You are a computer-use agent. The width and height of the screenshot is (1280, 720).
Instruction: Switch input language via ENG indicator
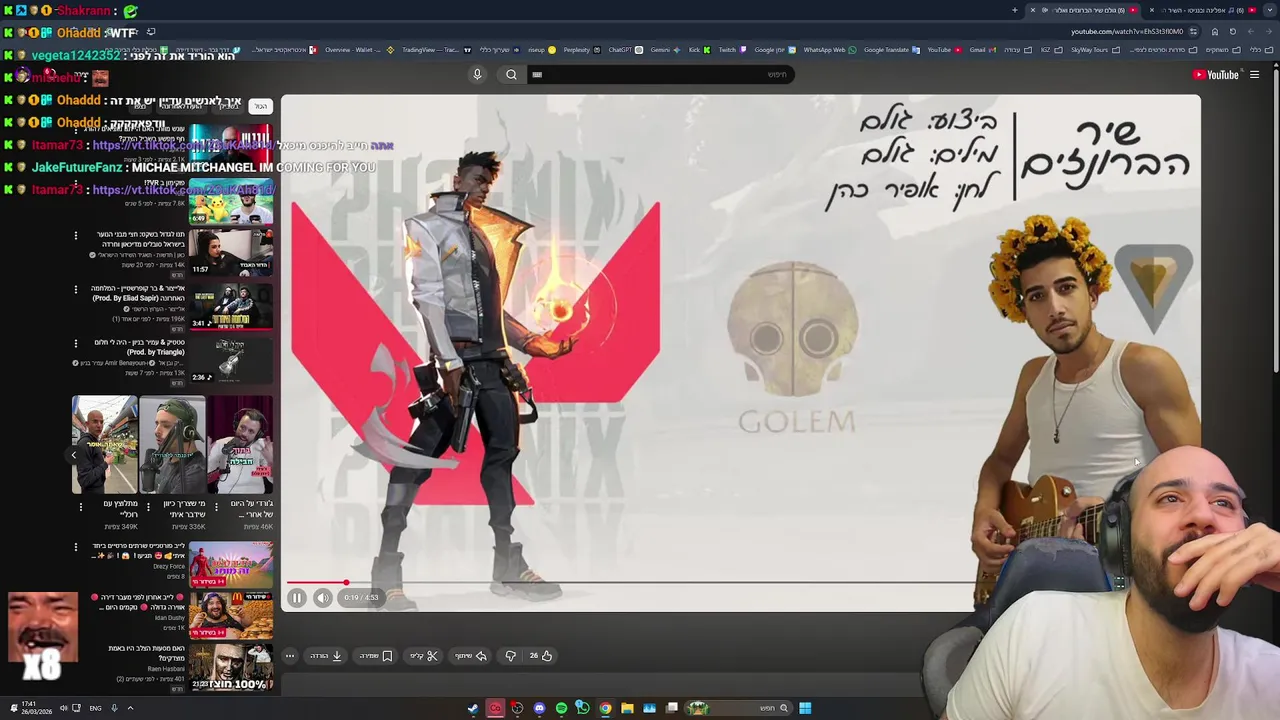(x=95, y=708)
